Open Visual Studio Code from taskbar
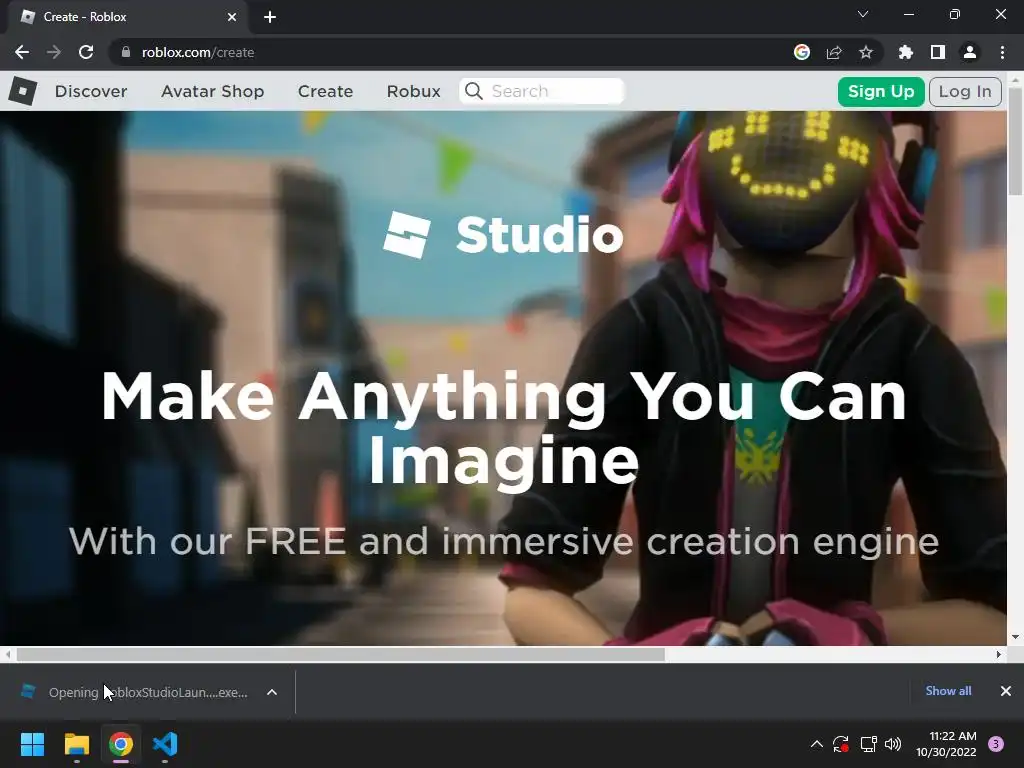Screen dimensions: 1024x768 165,744
